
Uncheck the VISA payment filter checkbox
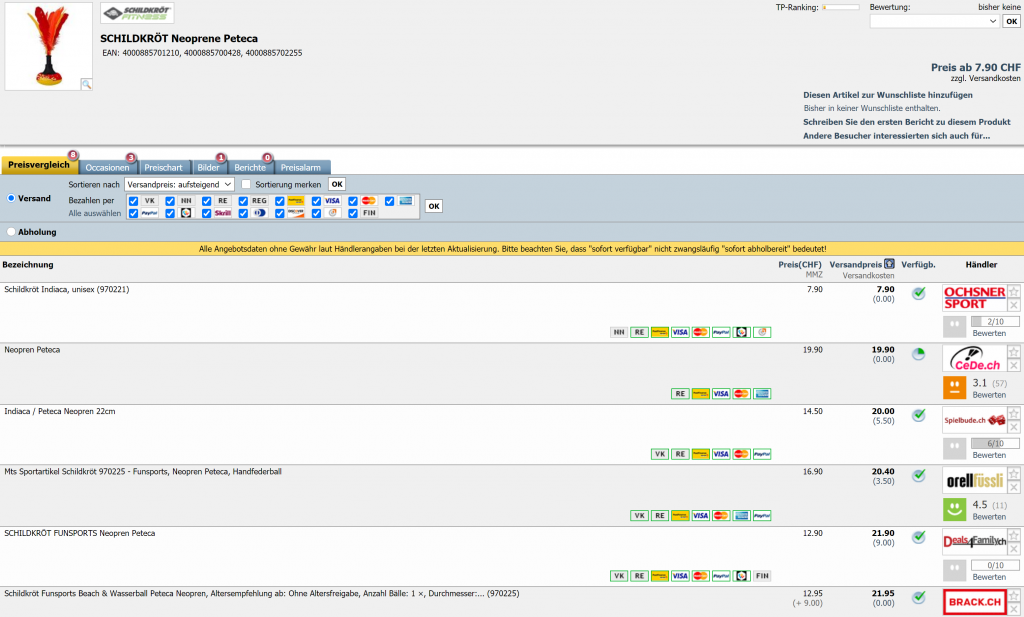317,201
